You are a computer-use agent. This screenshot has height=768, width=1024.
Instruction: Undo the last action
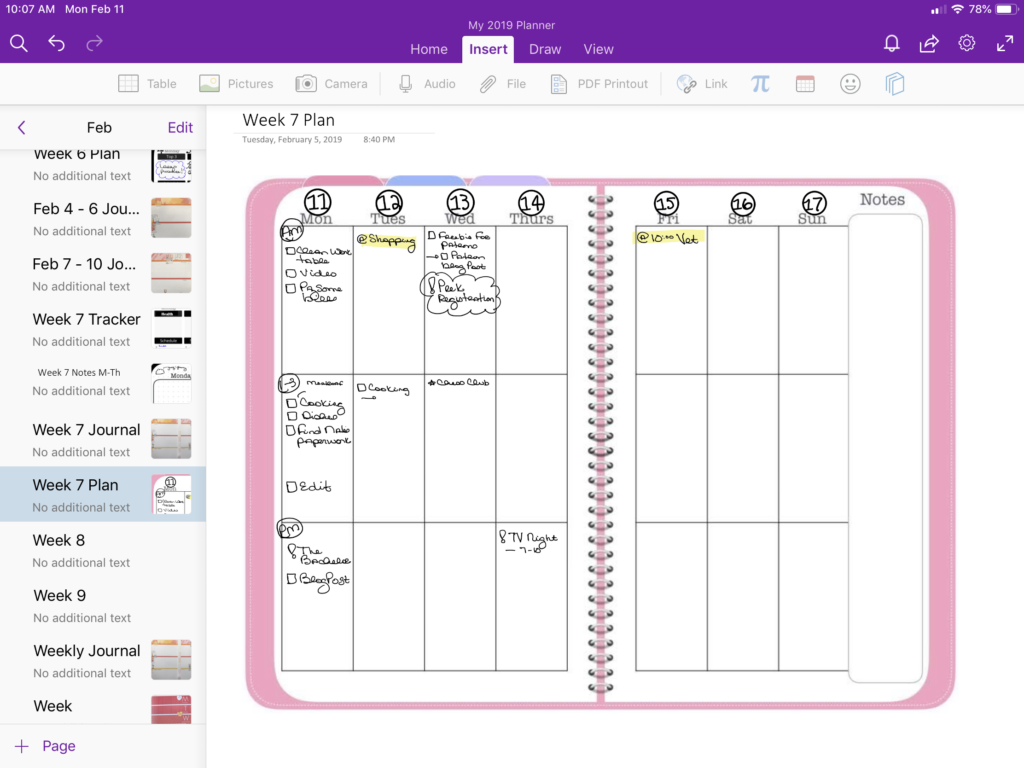click(57, 43)
